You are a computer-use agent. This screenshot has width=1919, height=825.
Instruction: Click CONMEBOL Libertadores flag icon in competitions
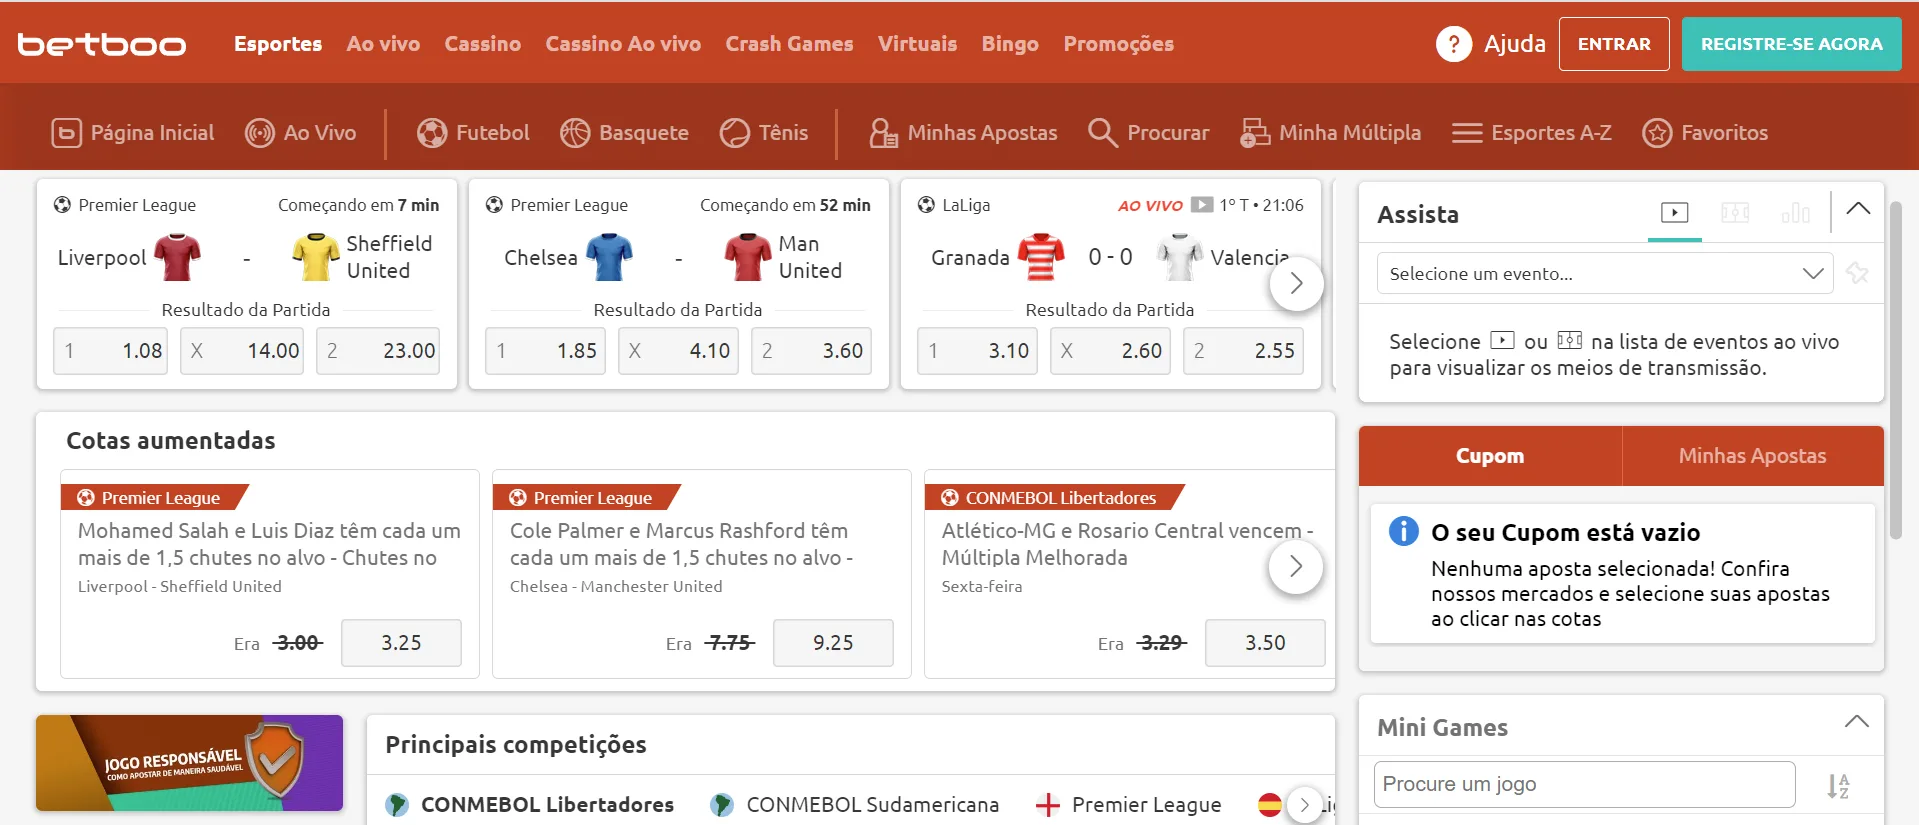click(397, 805)
